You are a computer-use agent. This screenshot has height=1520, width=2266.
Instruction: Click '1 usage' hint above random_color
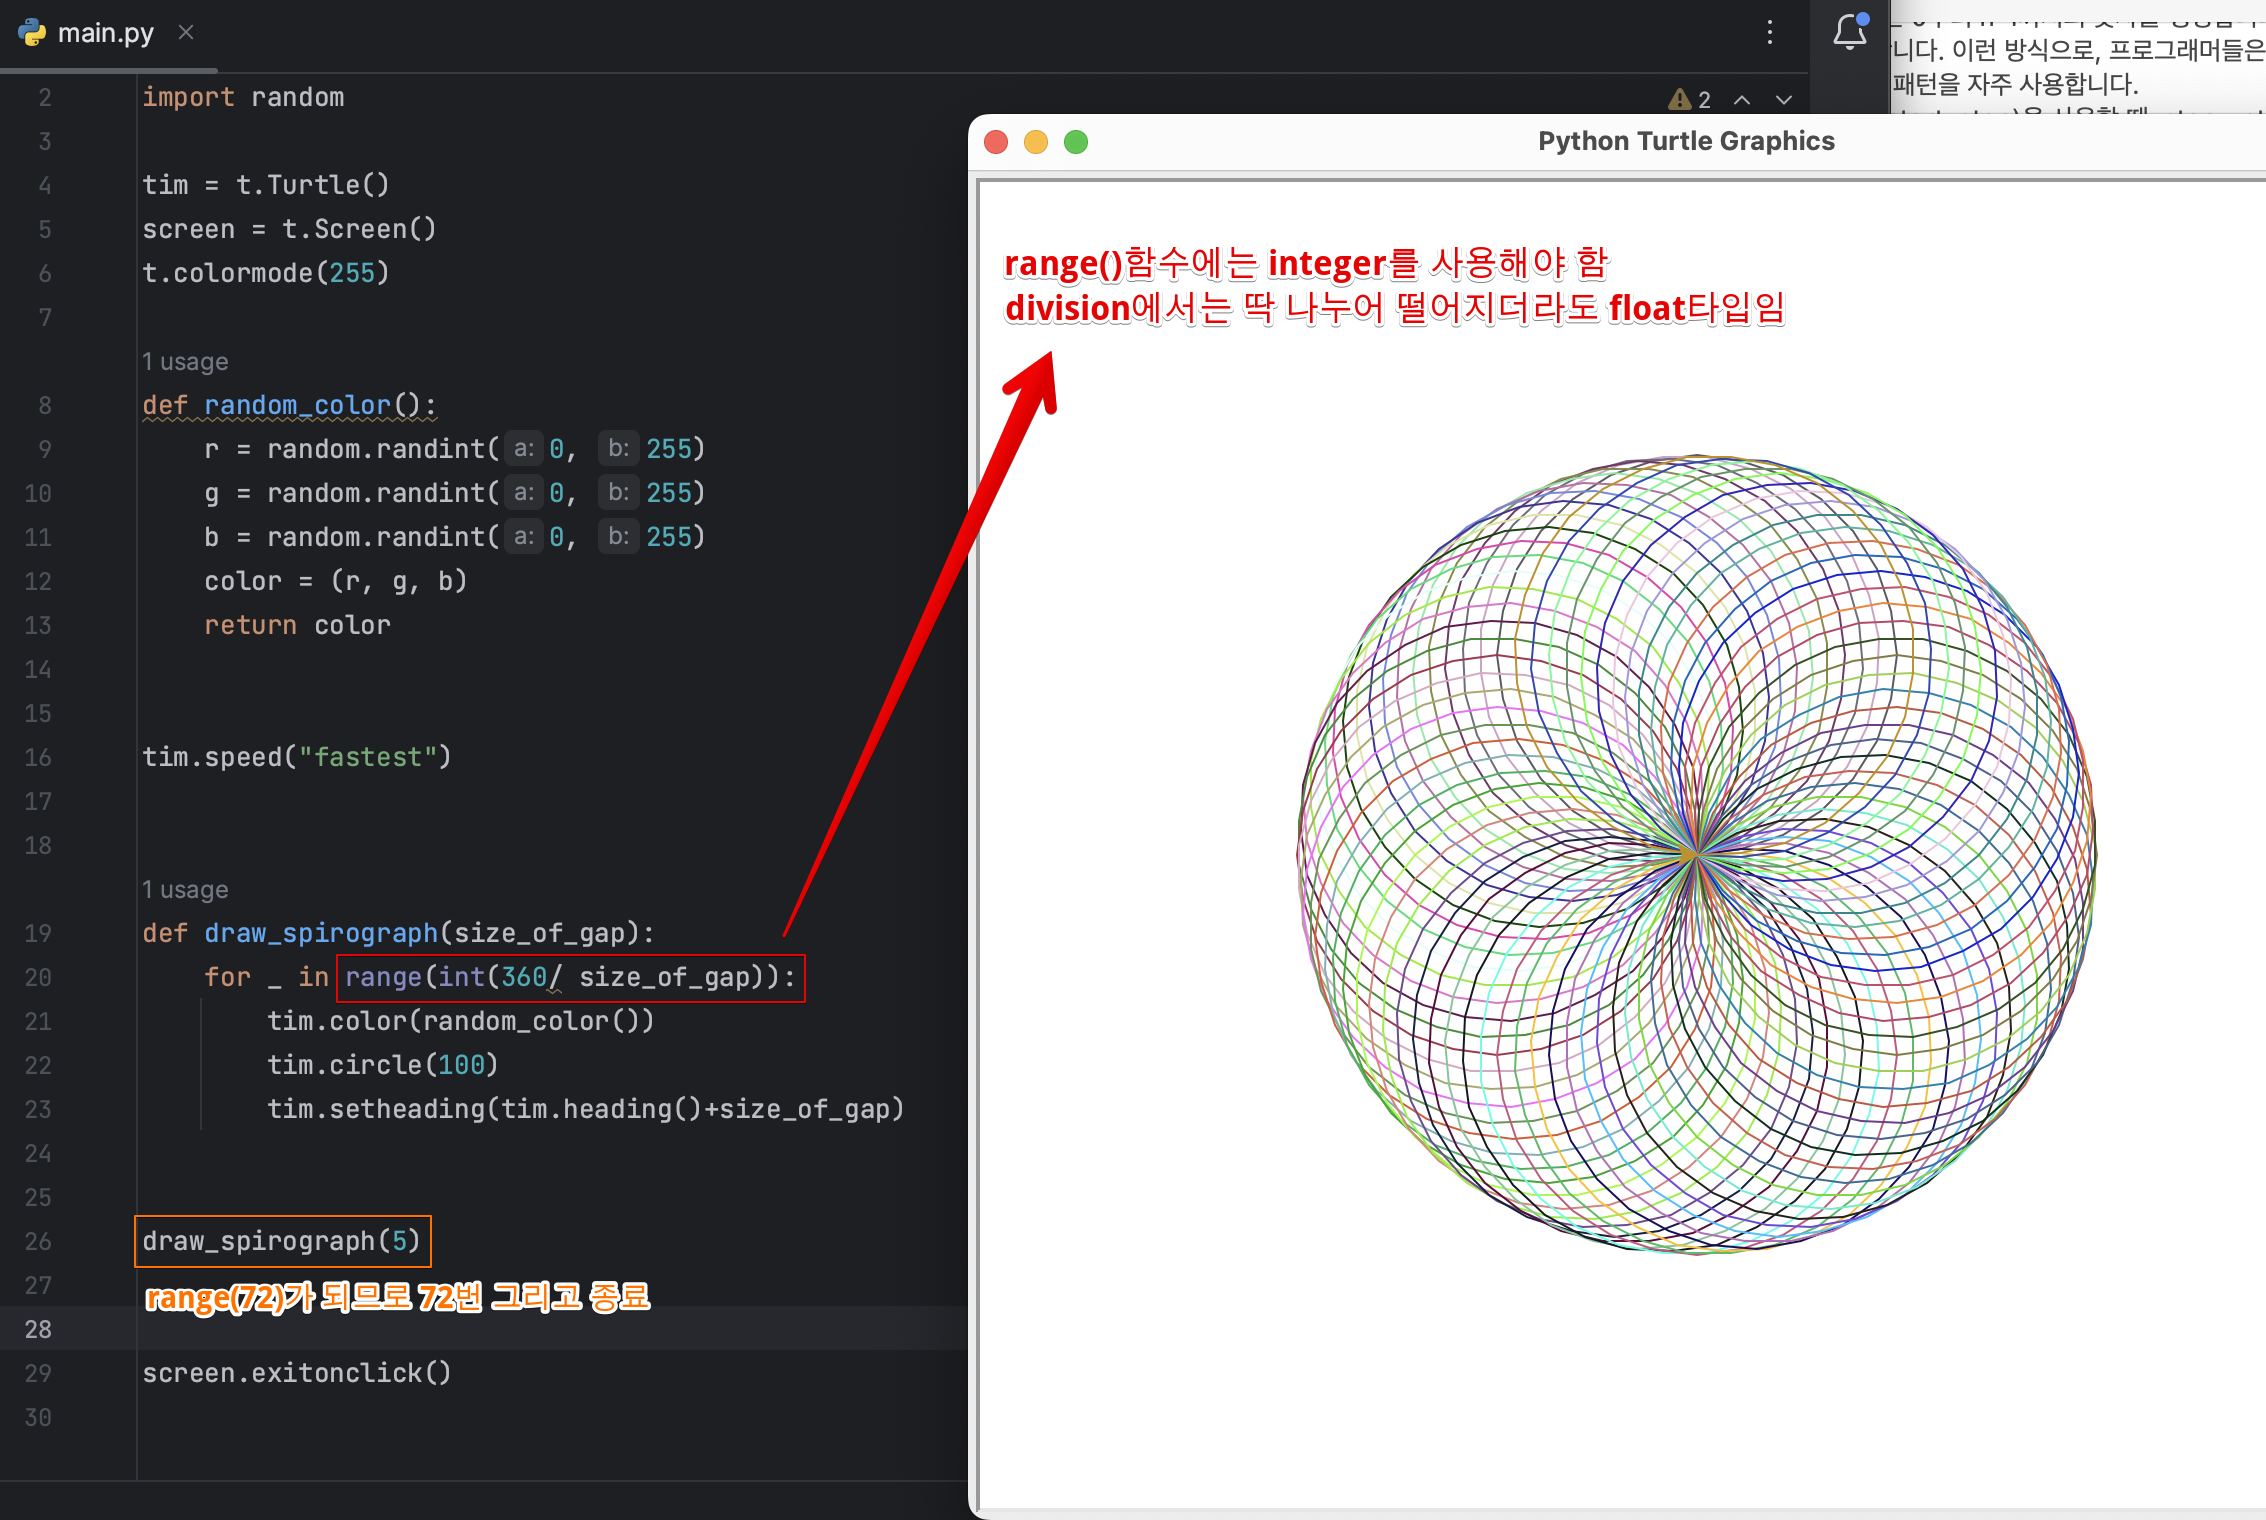point(185,361)
